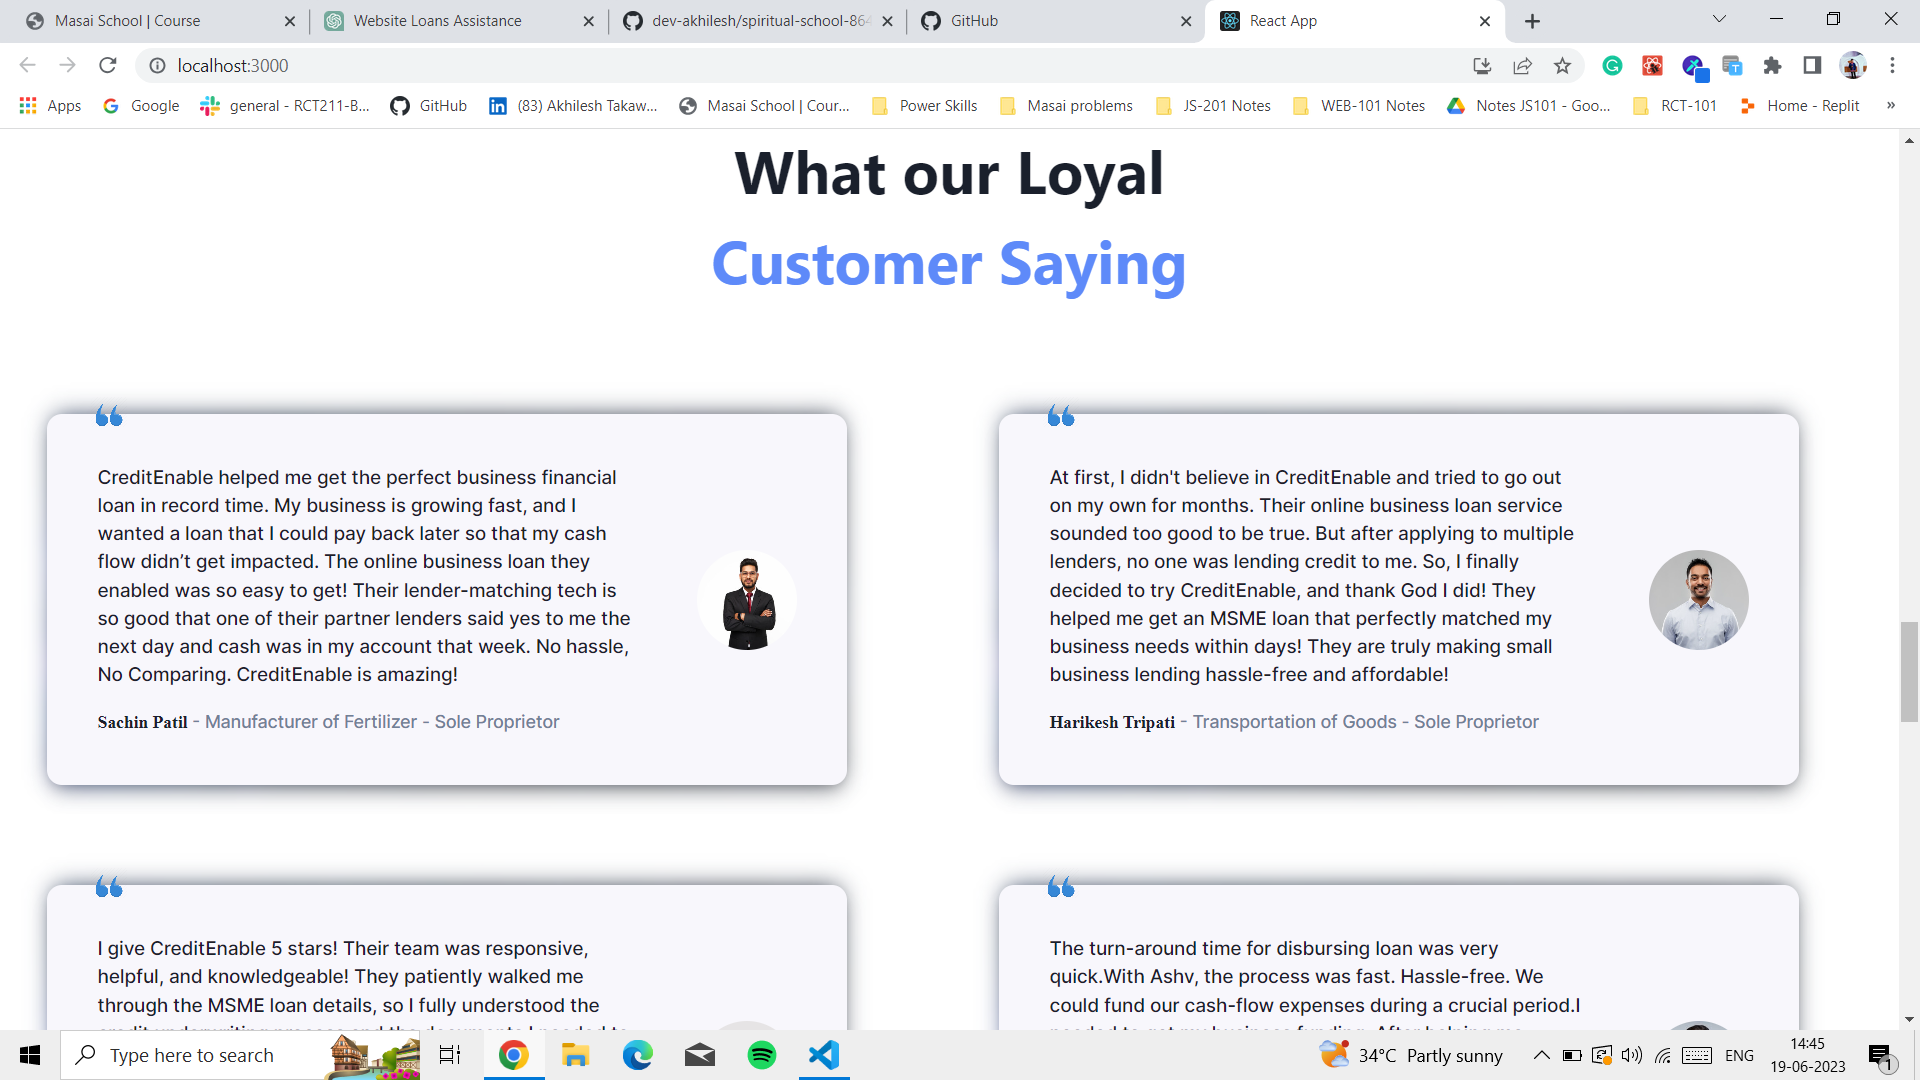Viewport: 1920px width, 1080px height.
Task: Bookmark this tab with star icon
Action: click(x=1562, y=65)
